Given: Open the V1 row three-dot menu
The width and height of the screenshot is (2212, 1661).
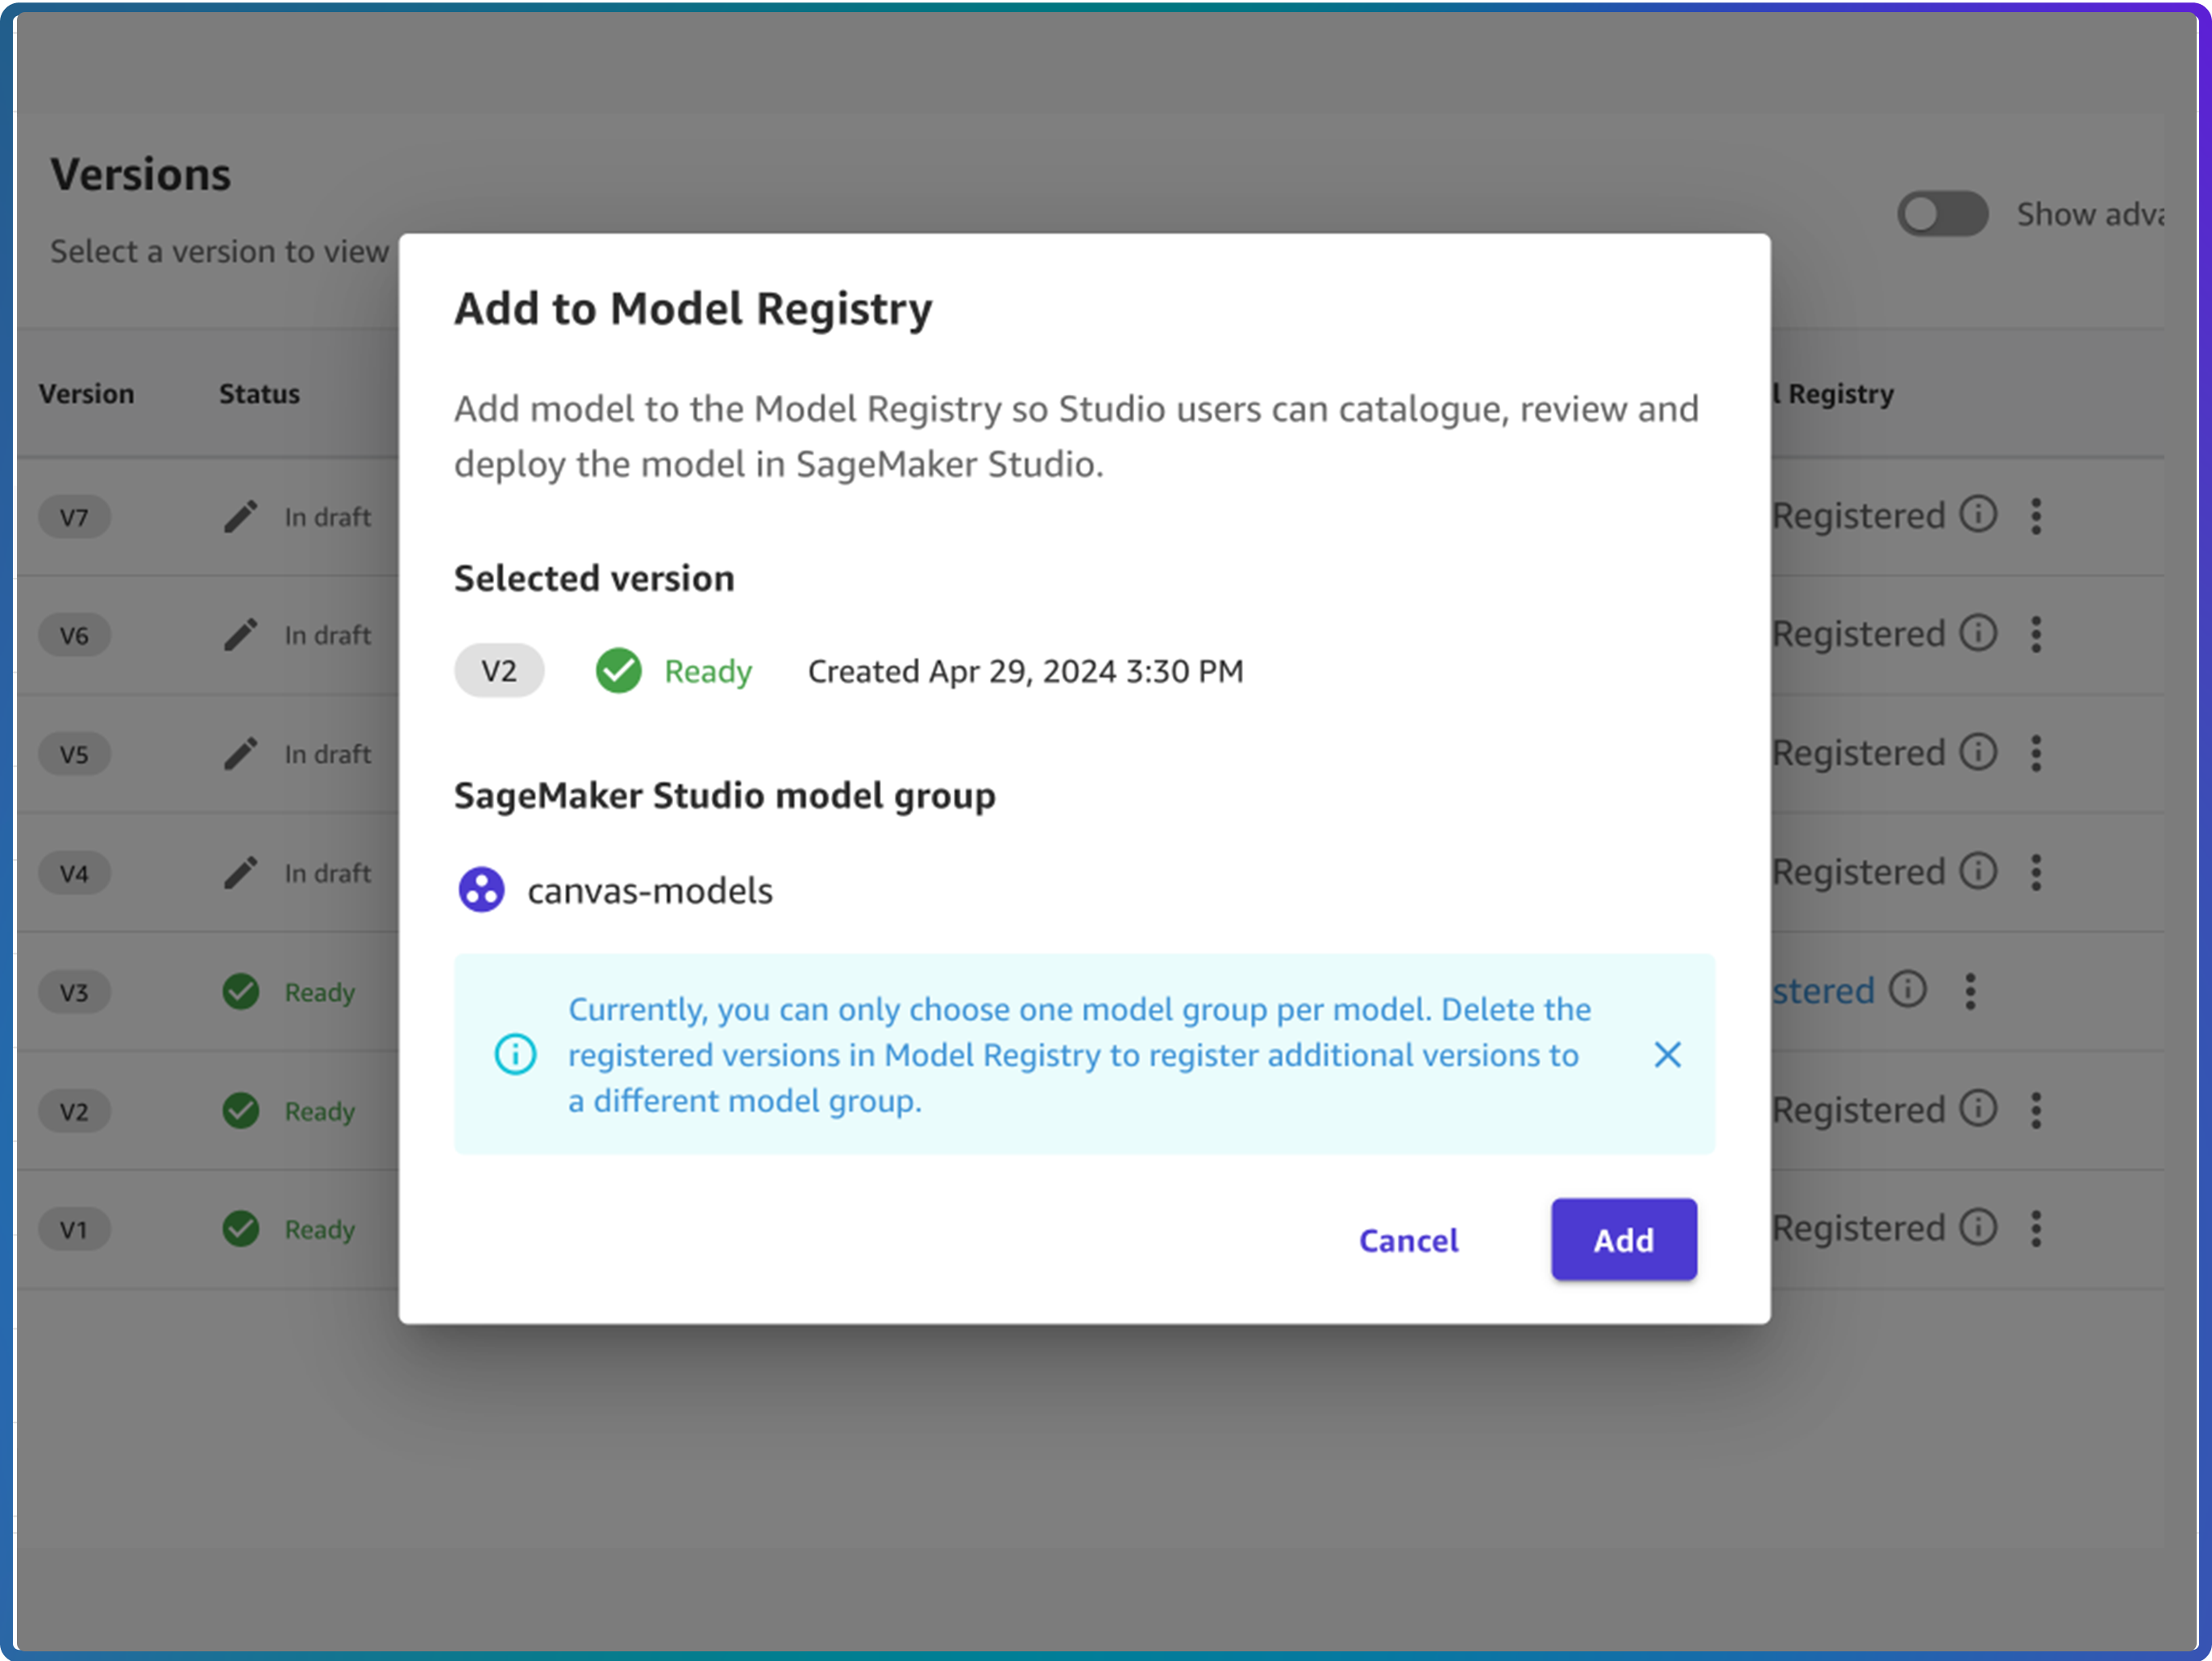Looking at the screenshot, I should point(2036,1228).
